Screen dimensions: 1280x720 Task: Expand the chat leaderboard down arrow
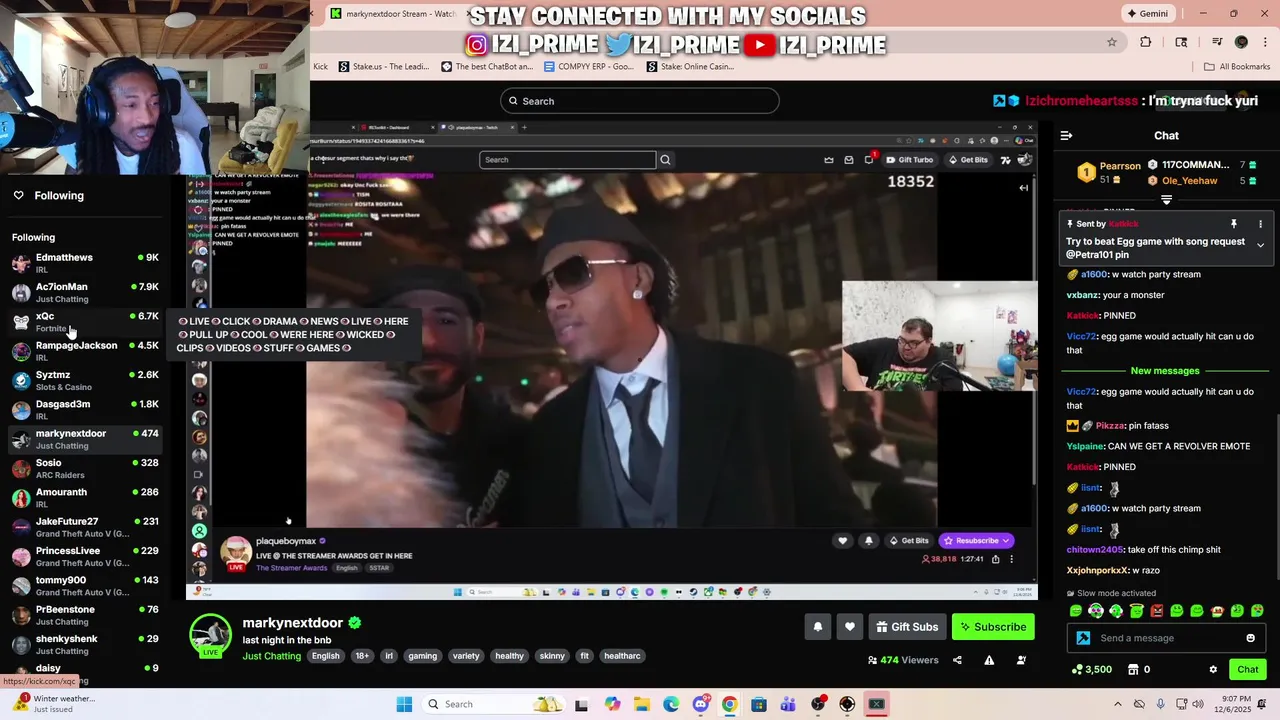(x=1166, y=200)
